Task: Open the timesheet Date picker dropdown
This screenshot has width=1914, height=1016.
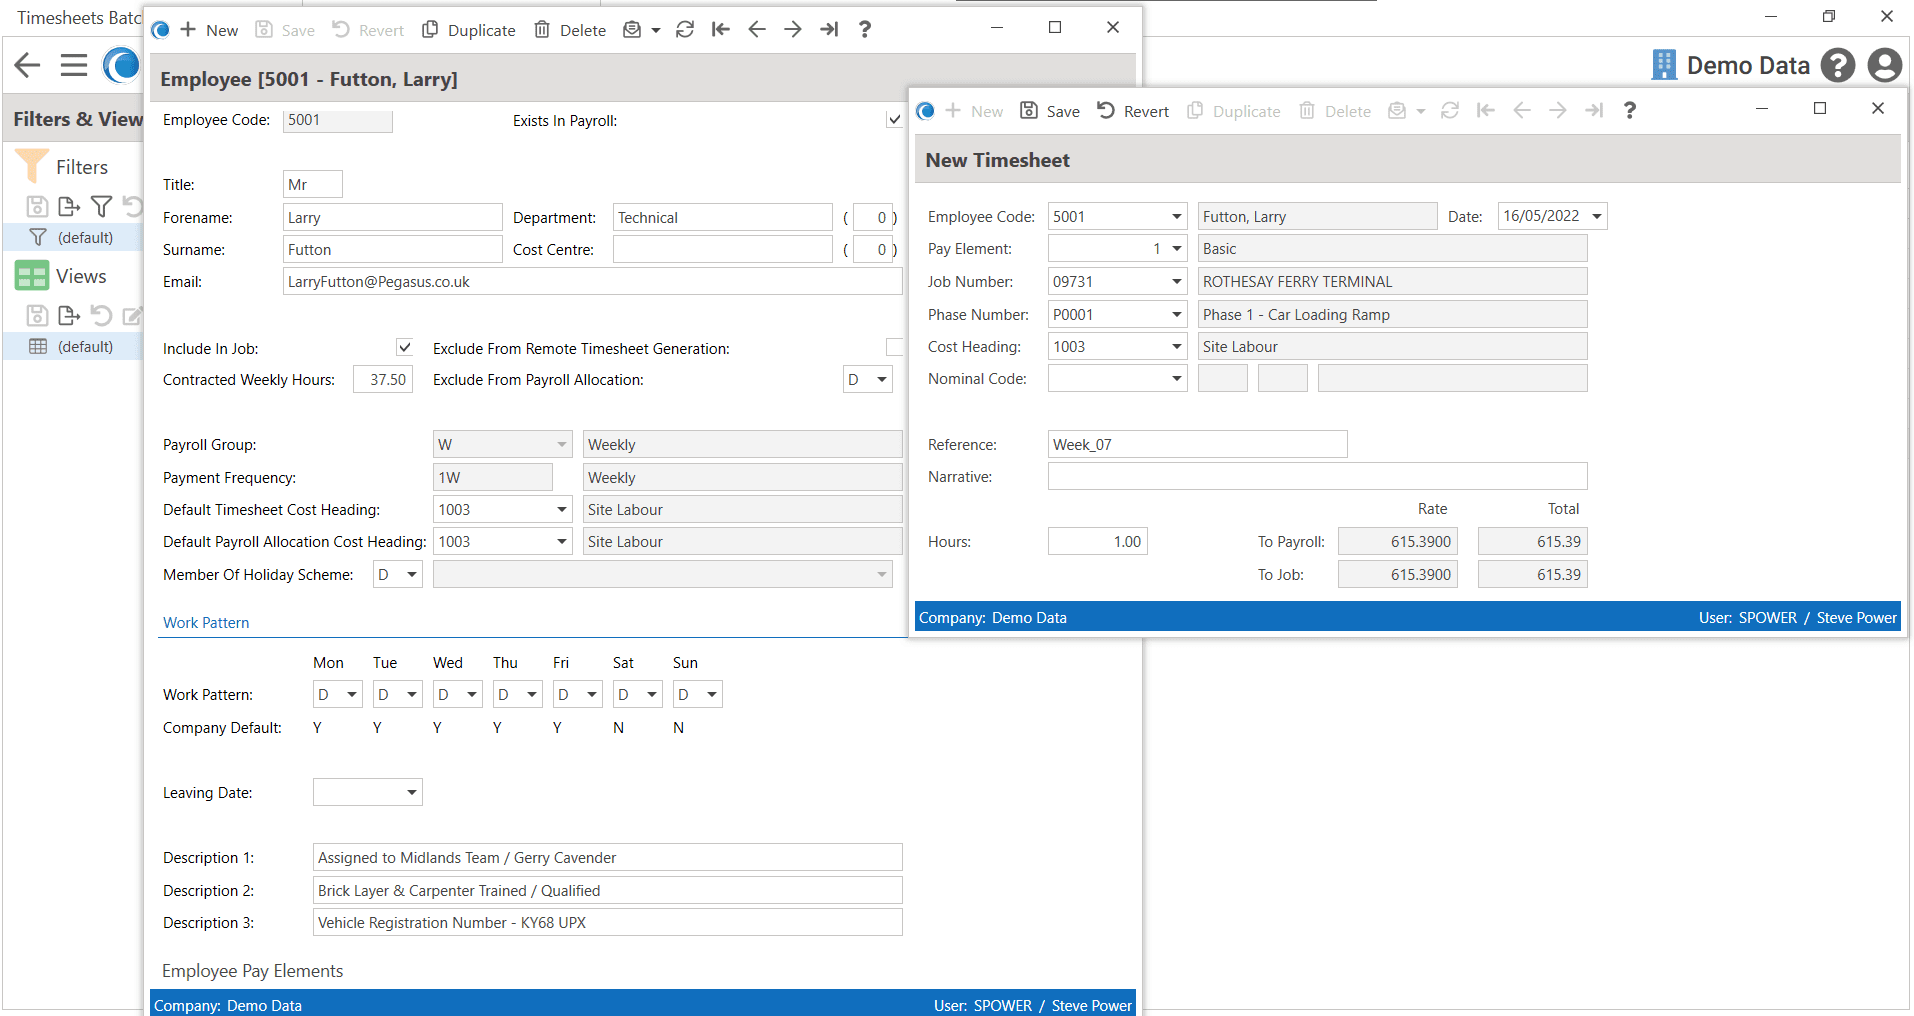Action: [x=1597, y=217]
